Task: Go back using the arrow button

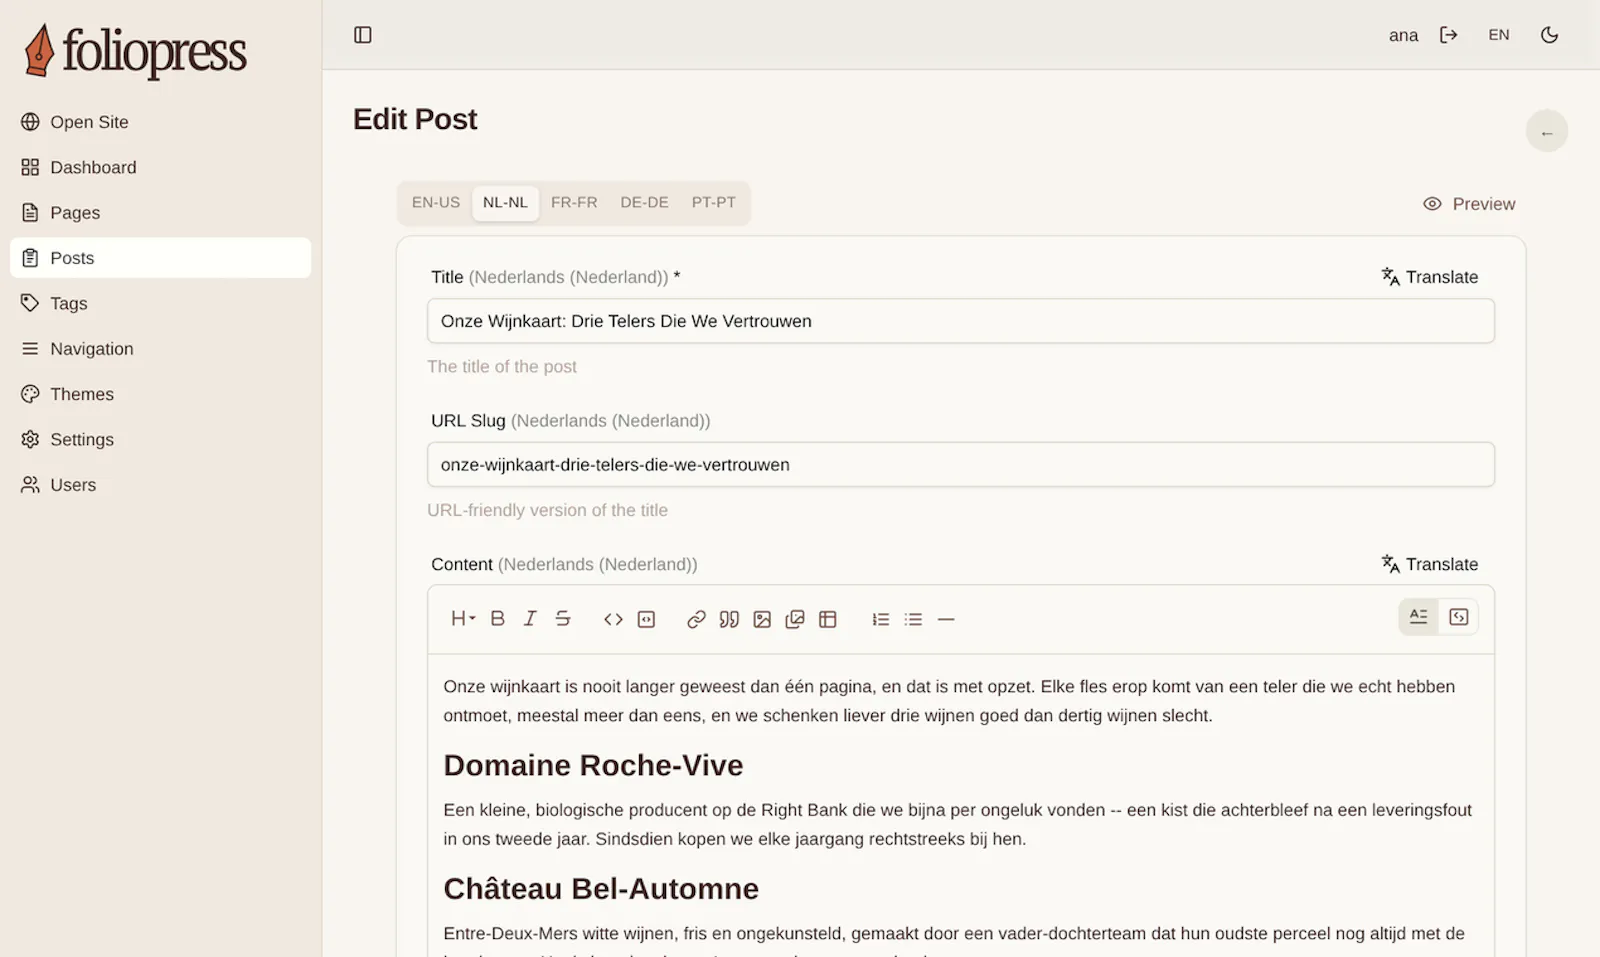Action: click(x=1547, y=132)
